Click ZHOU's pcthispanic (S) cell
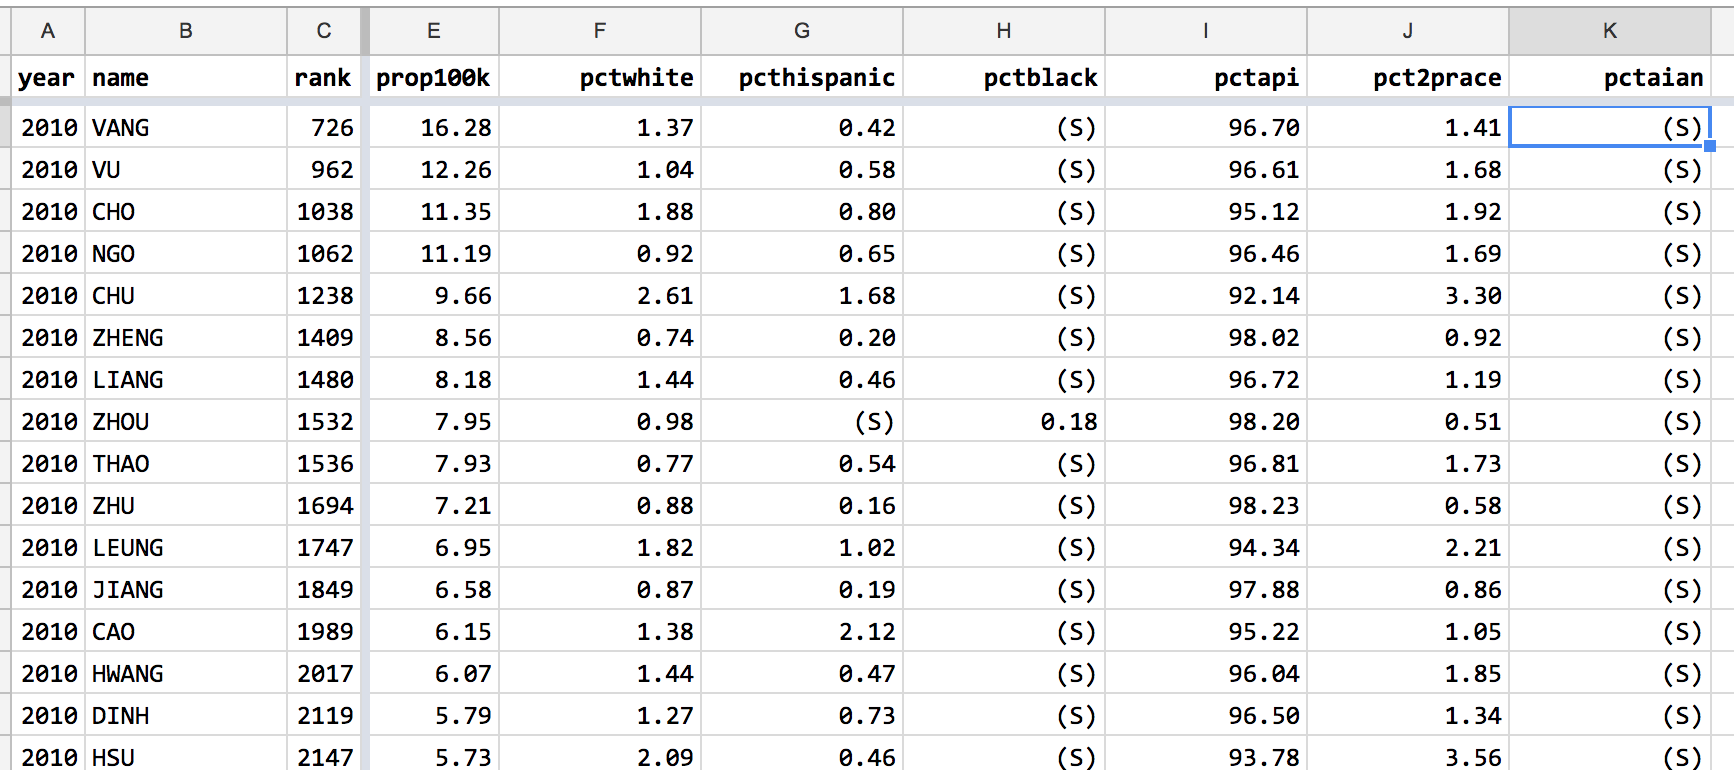This screenshot has height=770, width=1734. click(802, 421)
